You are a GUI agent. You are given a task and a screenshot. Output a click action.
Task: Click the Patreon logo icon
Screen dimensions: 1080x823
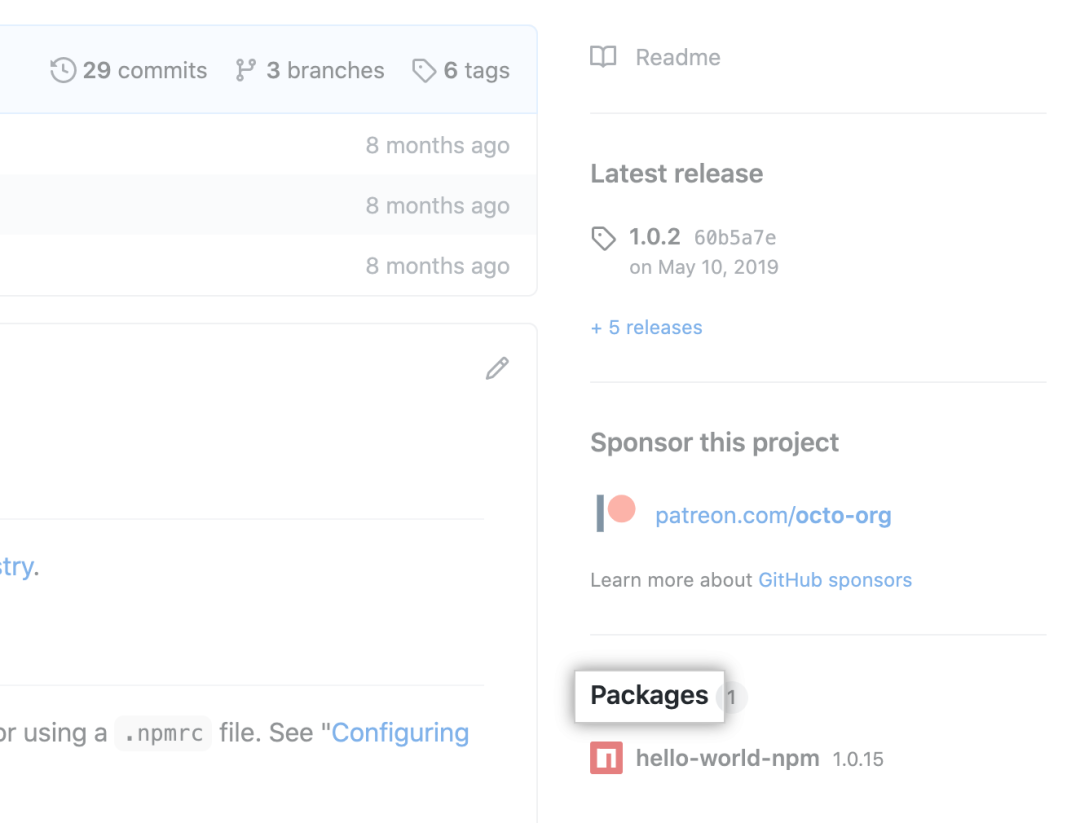(x=616, y=513)
